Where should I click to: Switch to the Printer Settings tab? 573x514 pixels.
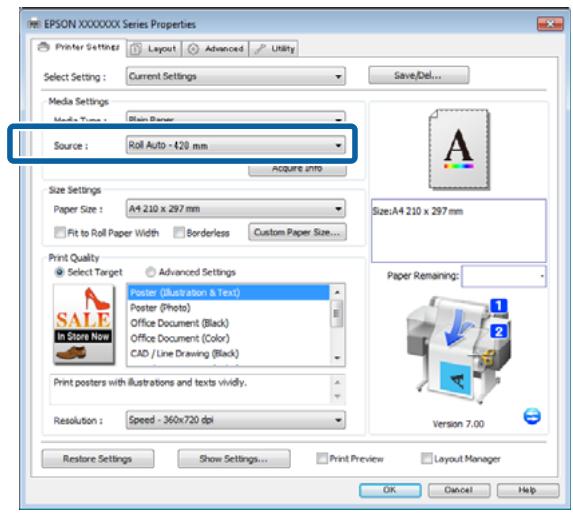(x=79, y=47)
